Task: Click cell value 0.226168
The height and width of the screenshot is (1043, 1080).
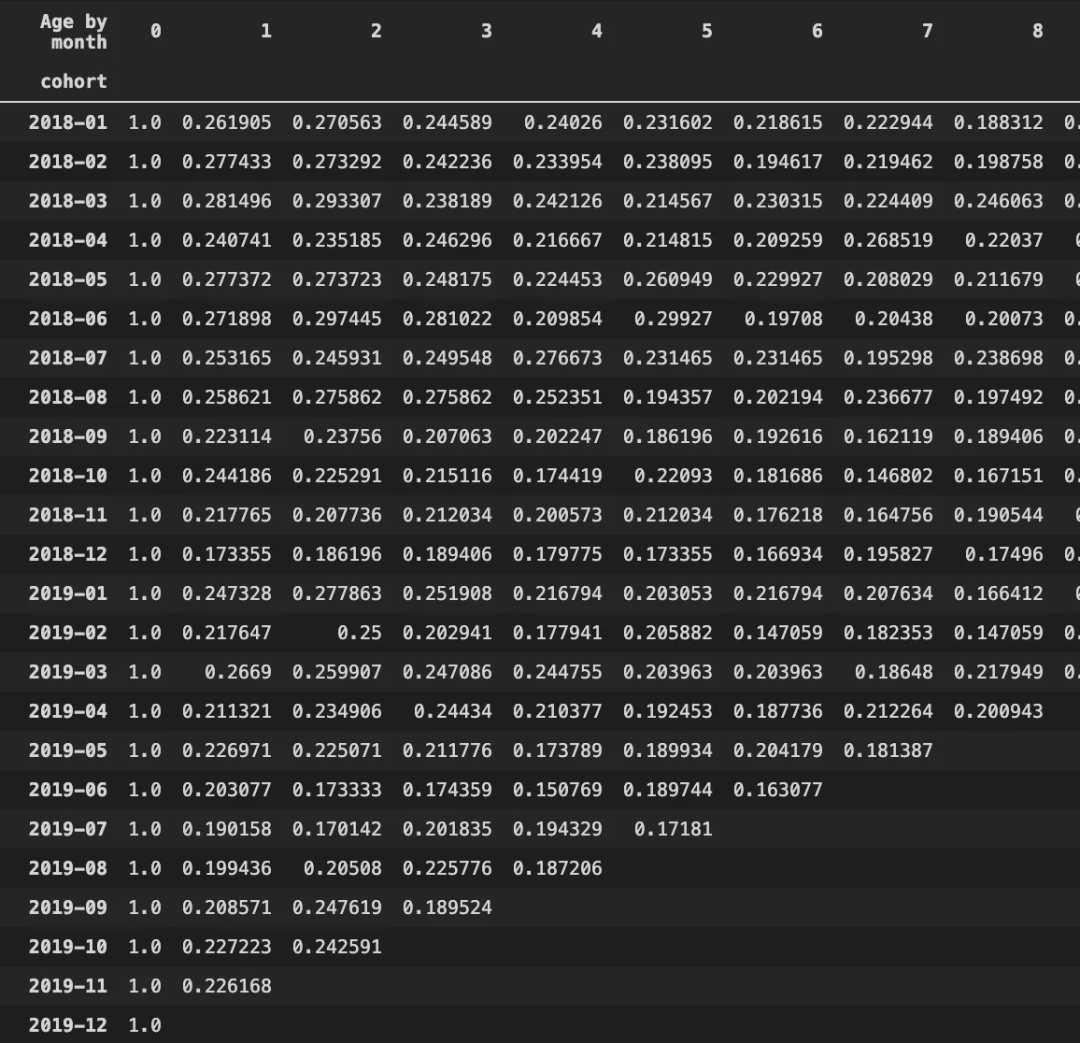Action: click(227, 986)
